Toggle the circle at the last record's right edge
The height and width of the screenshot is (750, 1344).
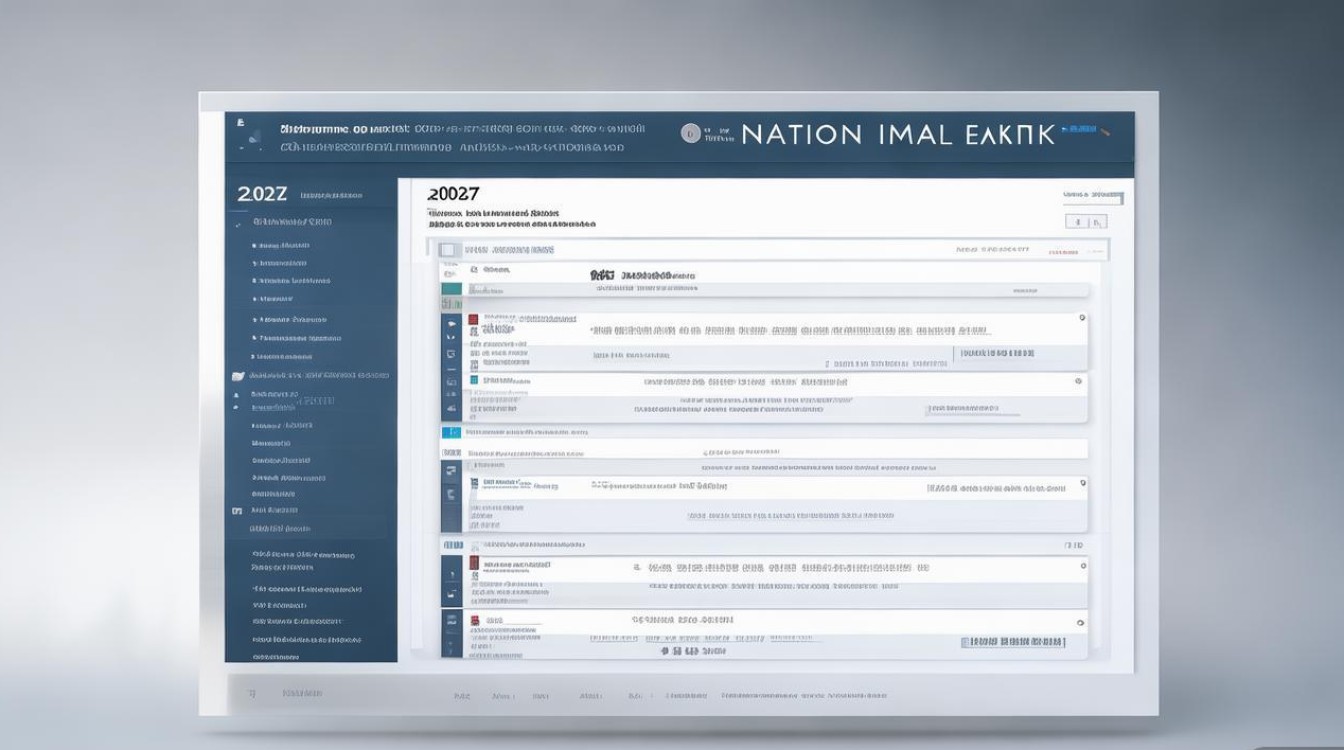pyautogui.click(x=1081, y=622)
